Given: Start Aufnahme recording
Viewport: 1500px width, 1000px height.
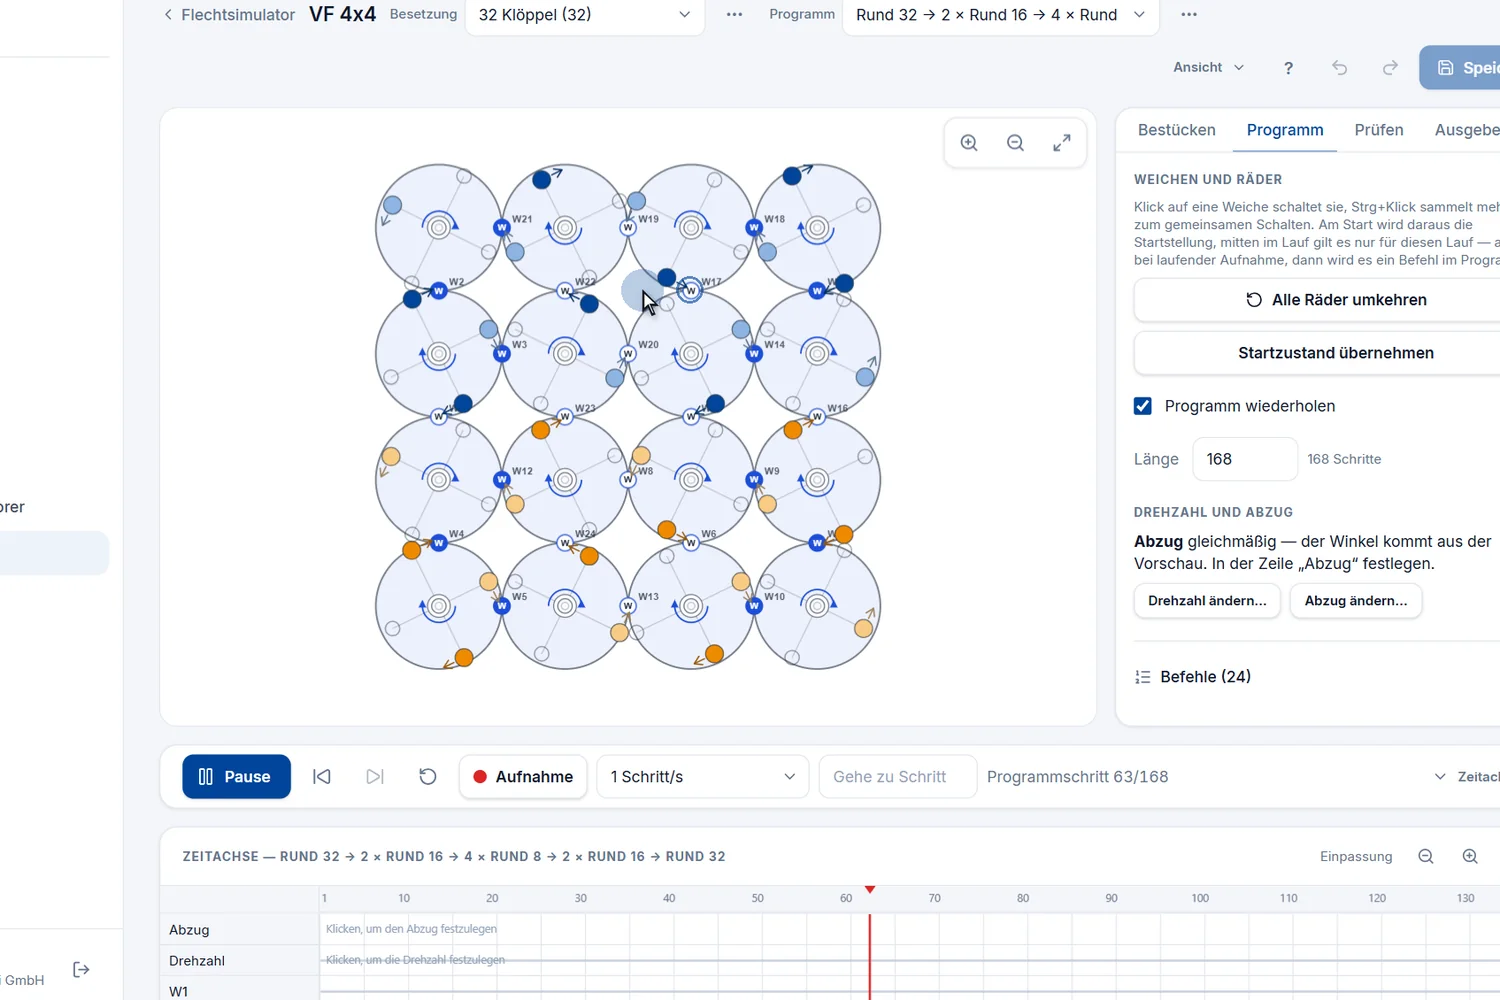Looking at the screenshot, I should 523,777.
